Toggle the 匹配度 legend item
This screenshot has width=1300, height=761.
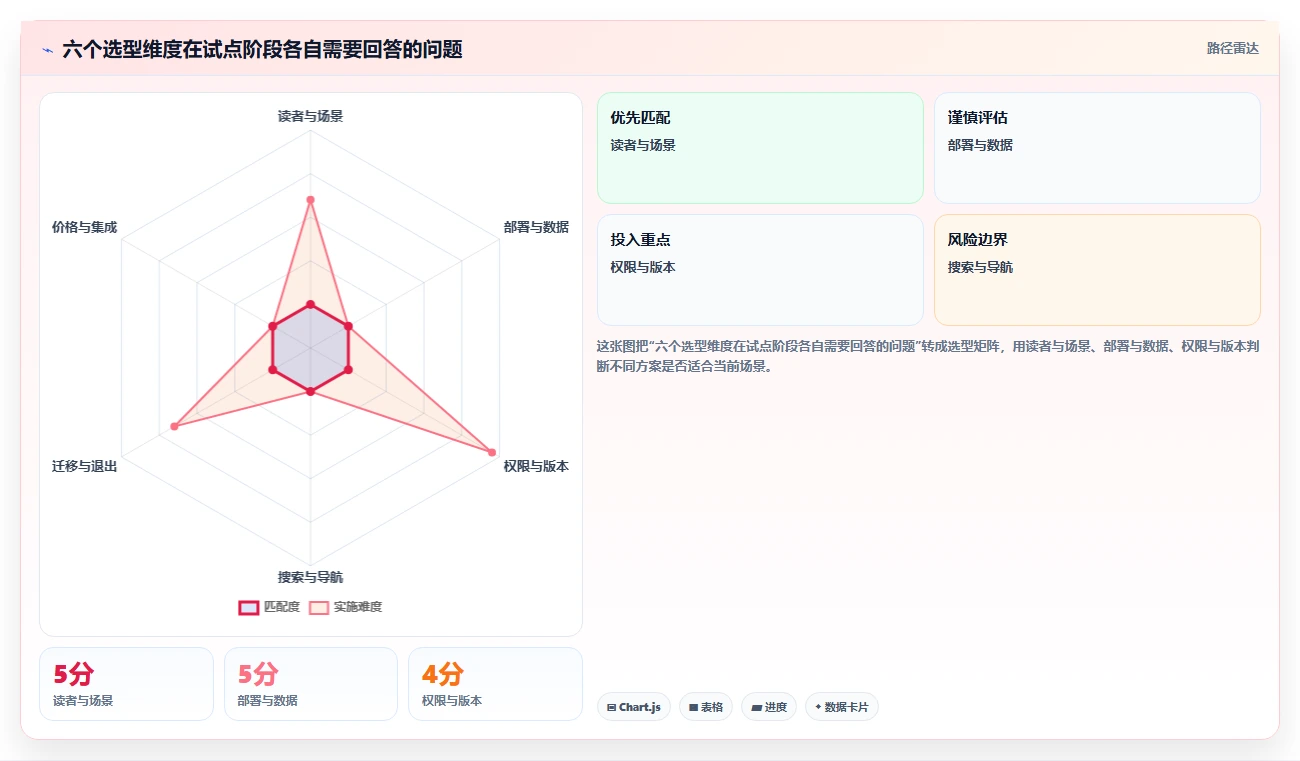click(x=269, y=607)
